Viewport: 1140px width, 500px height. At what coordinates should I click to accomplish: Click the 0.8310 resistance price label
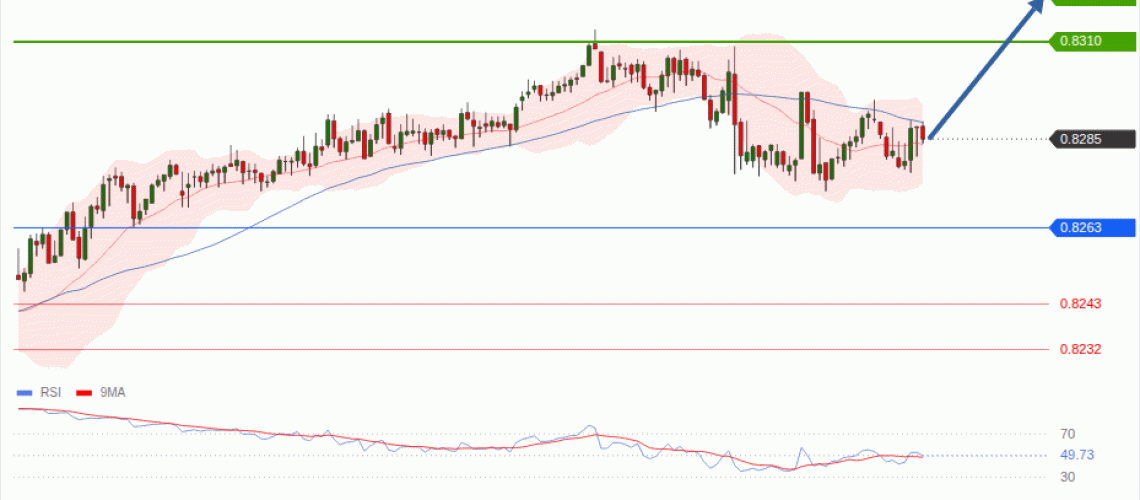coord(1093,41)
